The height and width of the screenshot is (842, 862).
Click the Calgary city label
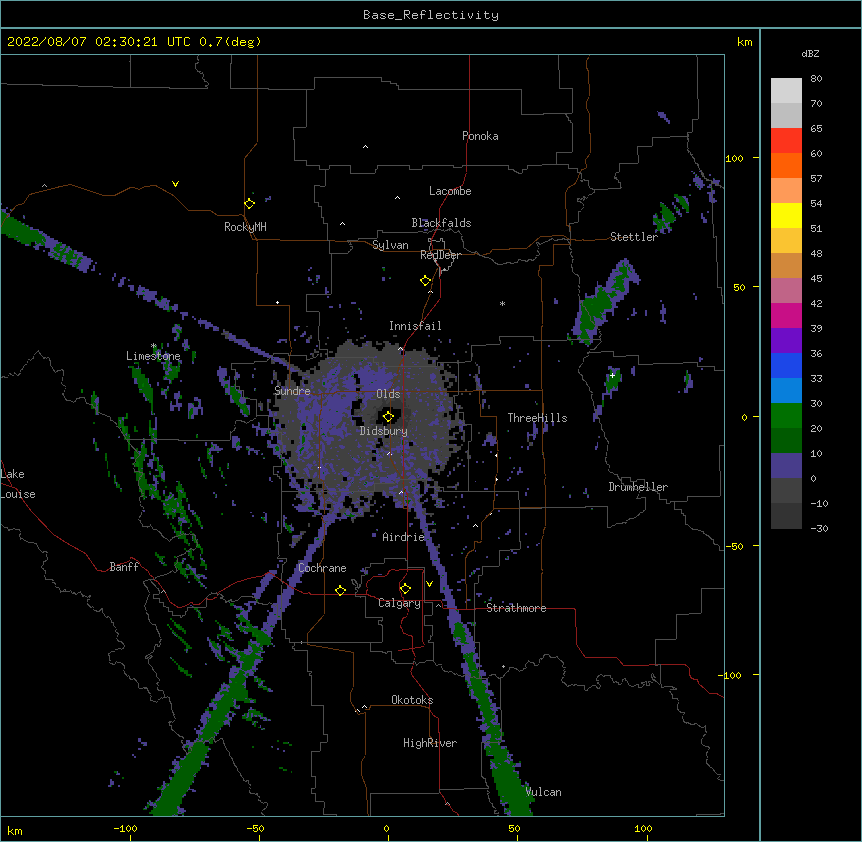pos(400,603)
